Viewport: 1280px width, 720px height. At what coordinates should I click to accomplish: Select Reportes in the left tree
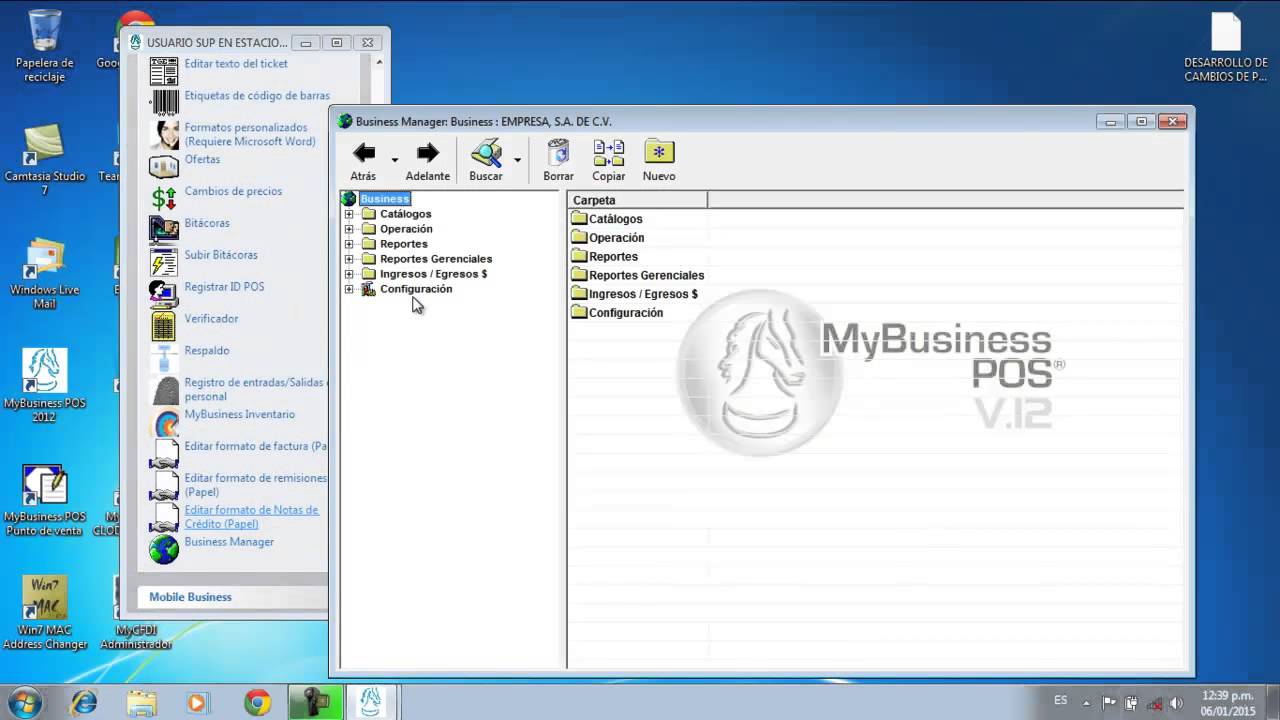[404, 244]
